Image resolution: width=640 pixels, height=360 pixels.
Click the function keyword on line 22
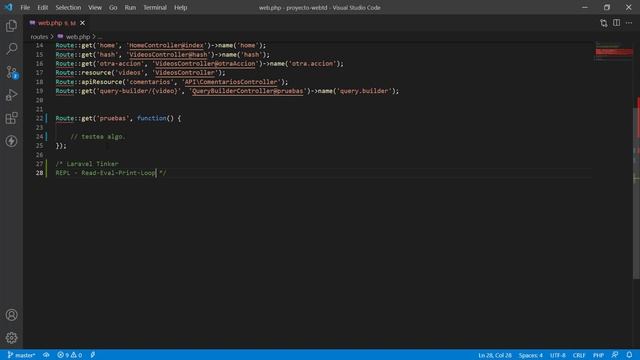(151, 118)
